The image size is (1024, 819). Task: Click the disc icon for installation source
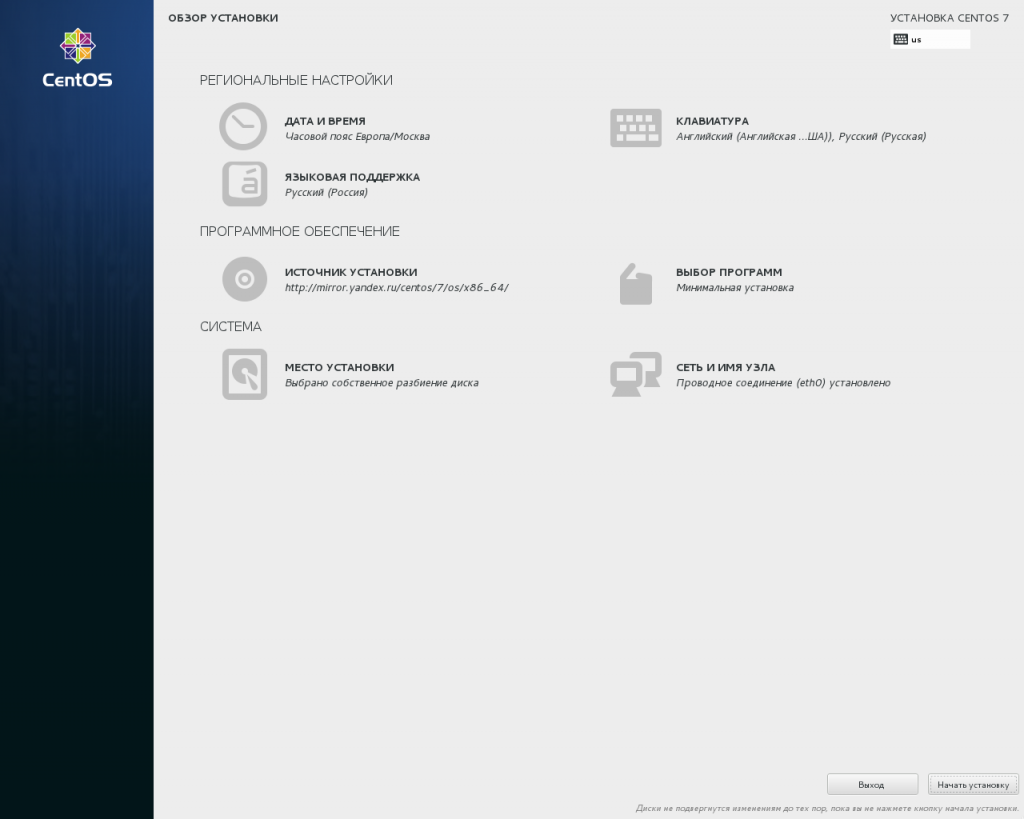244,279
